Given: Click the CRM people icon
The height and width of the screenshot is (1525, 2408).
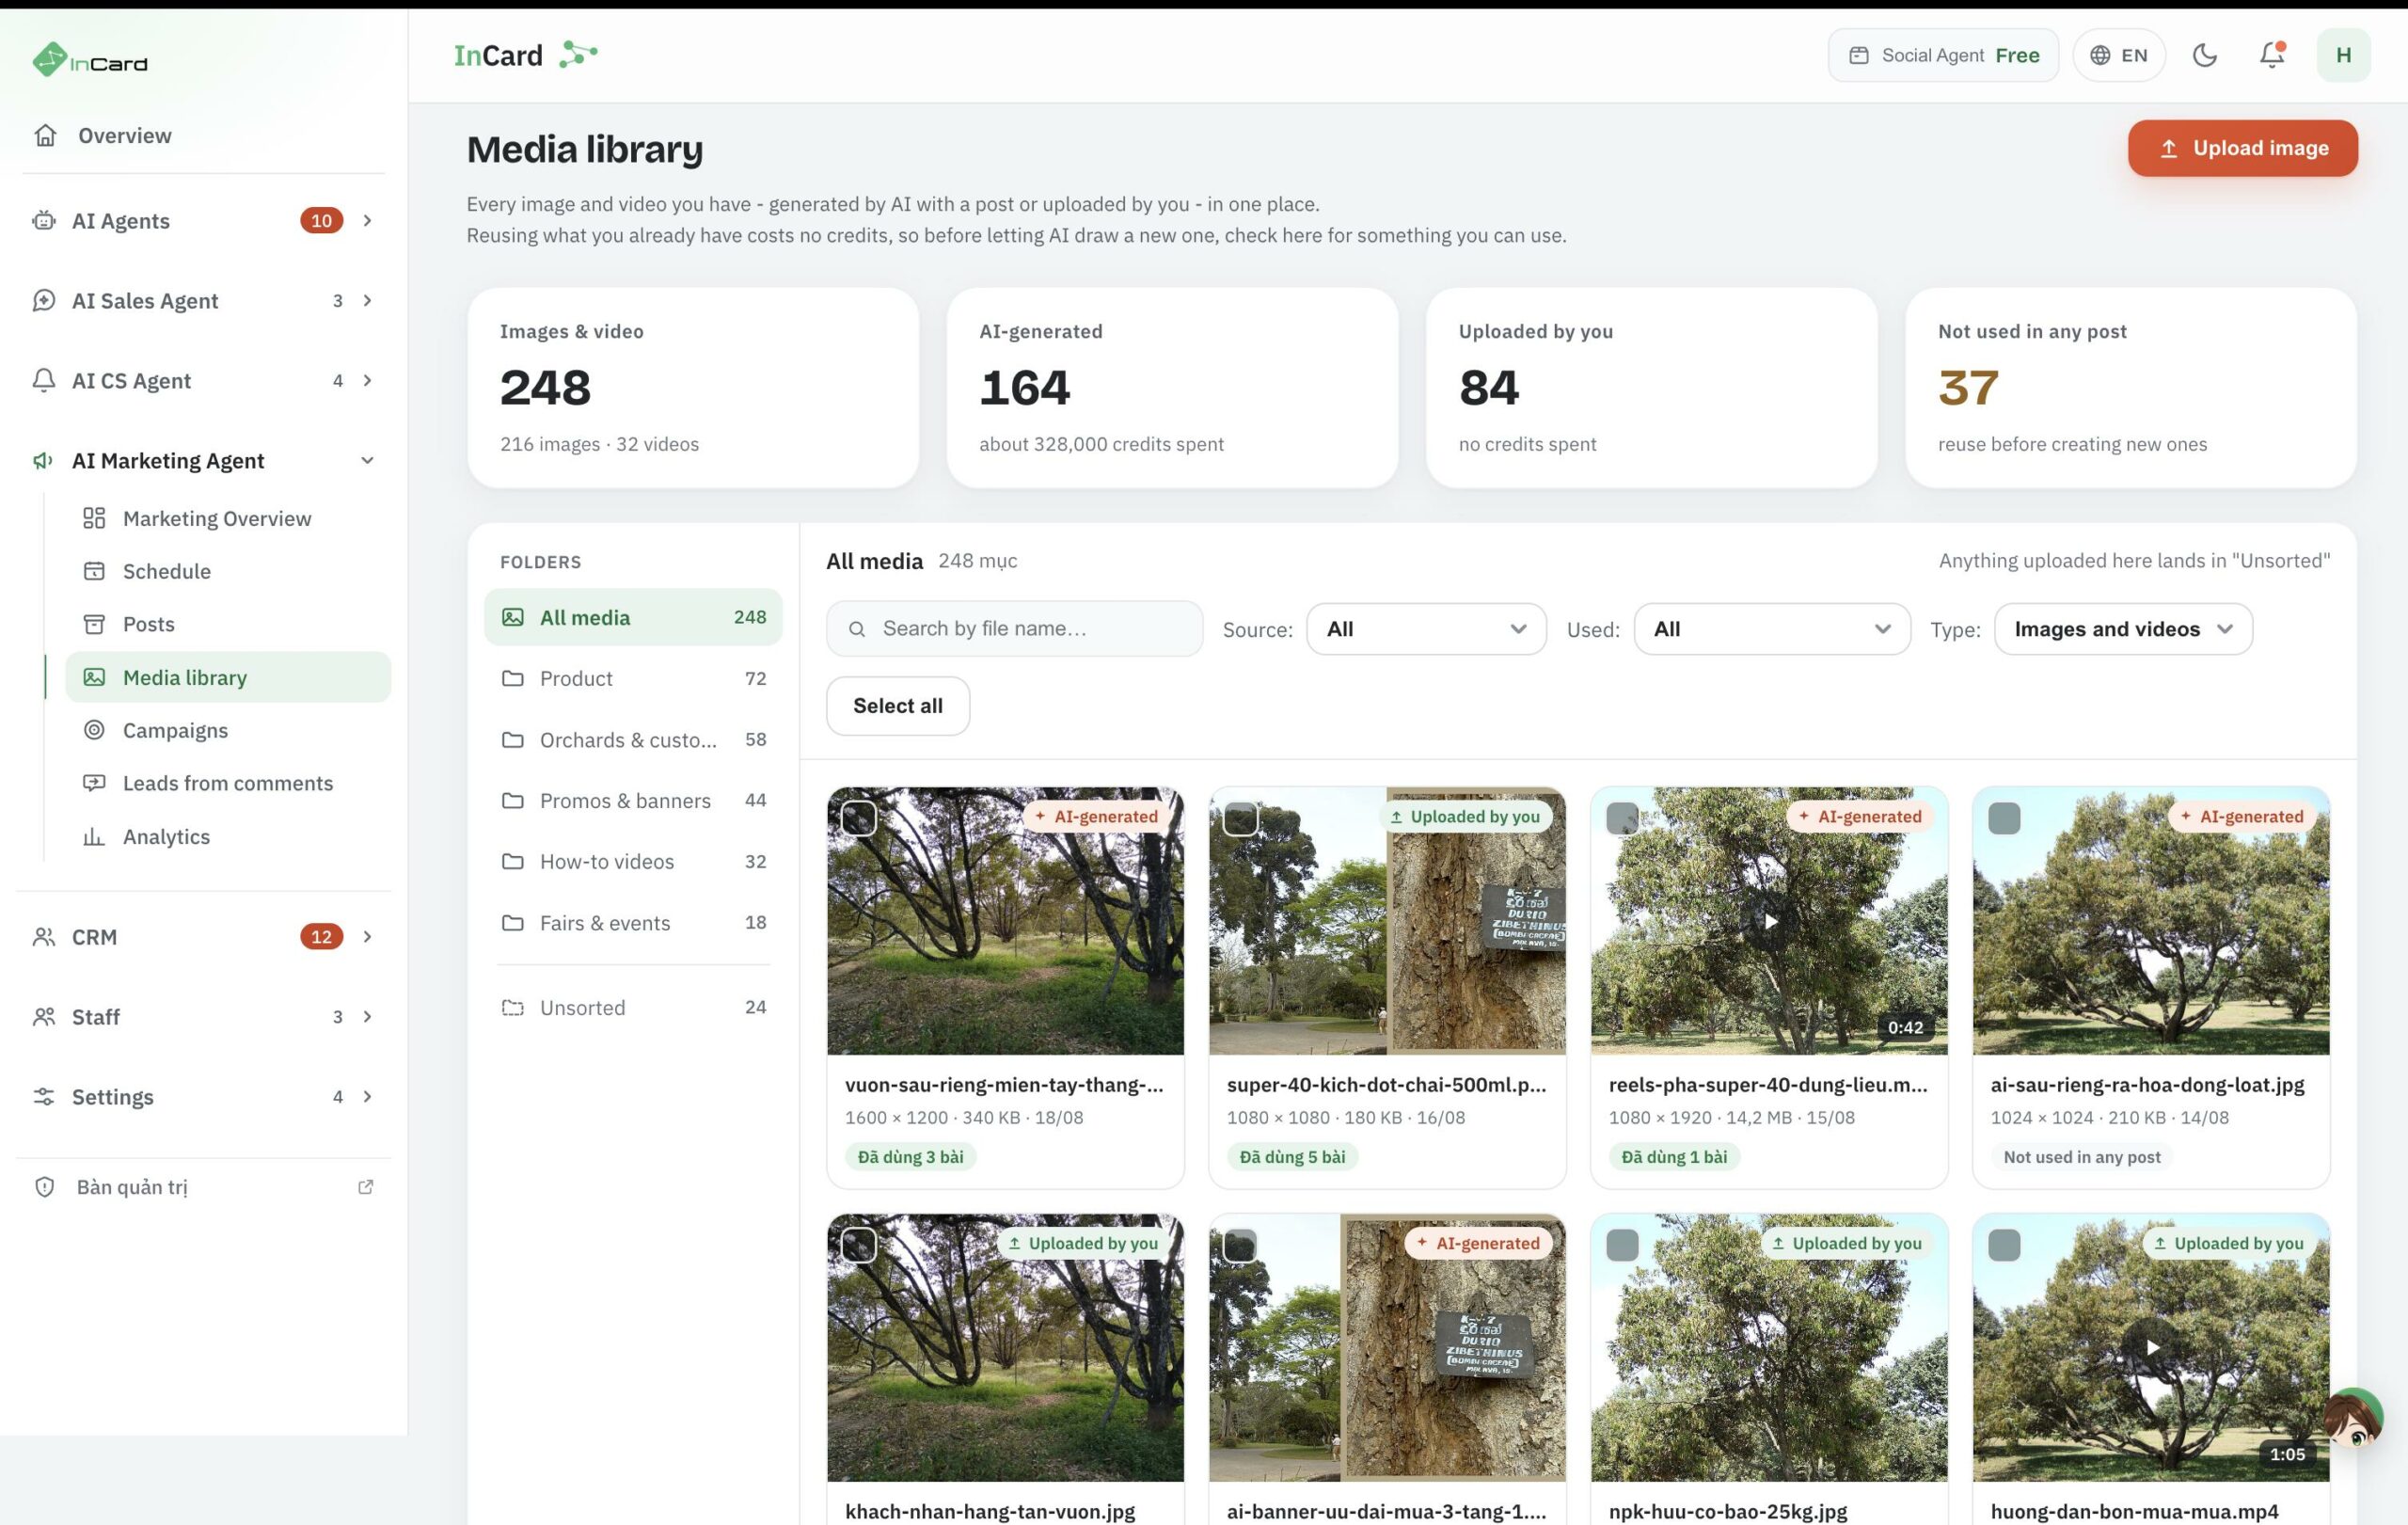Looking at the screenshot, I should 44,937.
